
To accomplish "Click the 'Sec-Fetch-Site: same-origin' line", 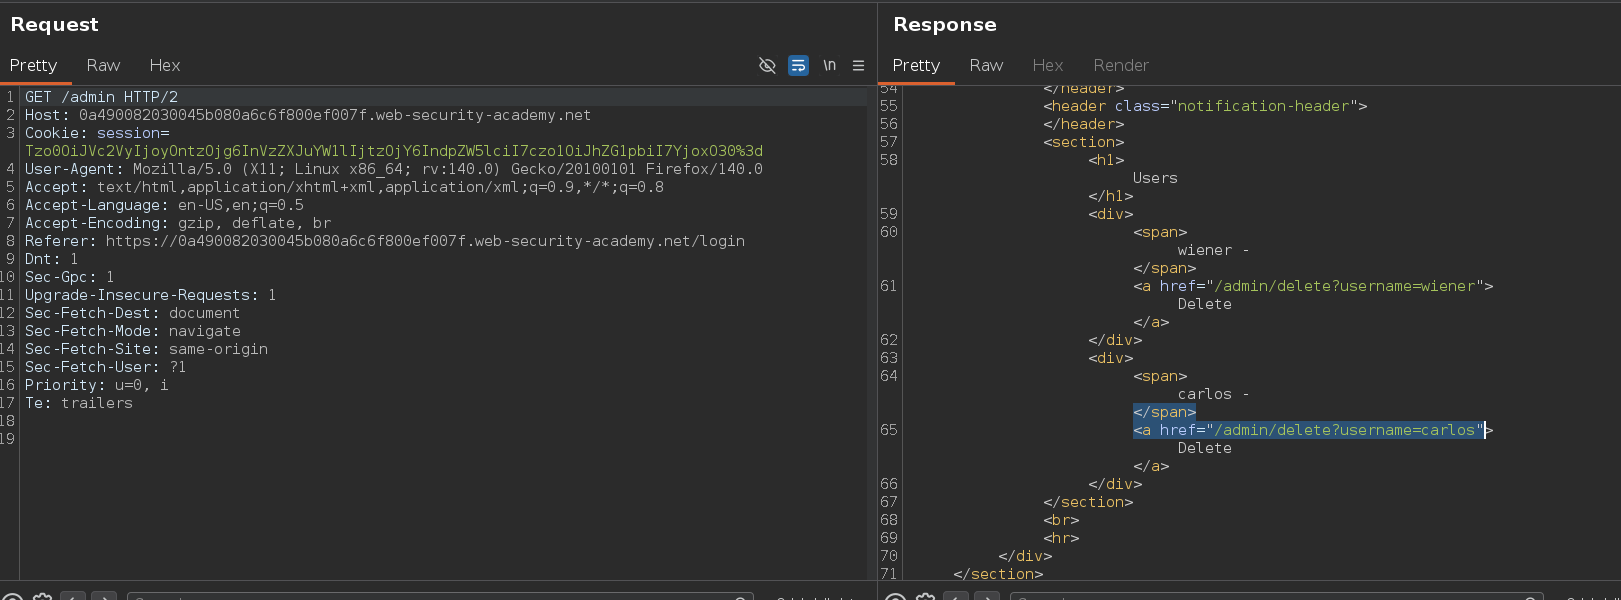I will point(146,349).
